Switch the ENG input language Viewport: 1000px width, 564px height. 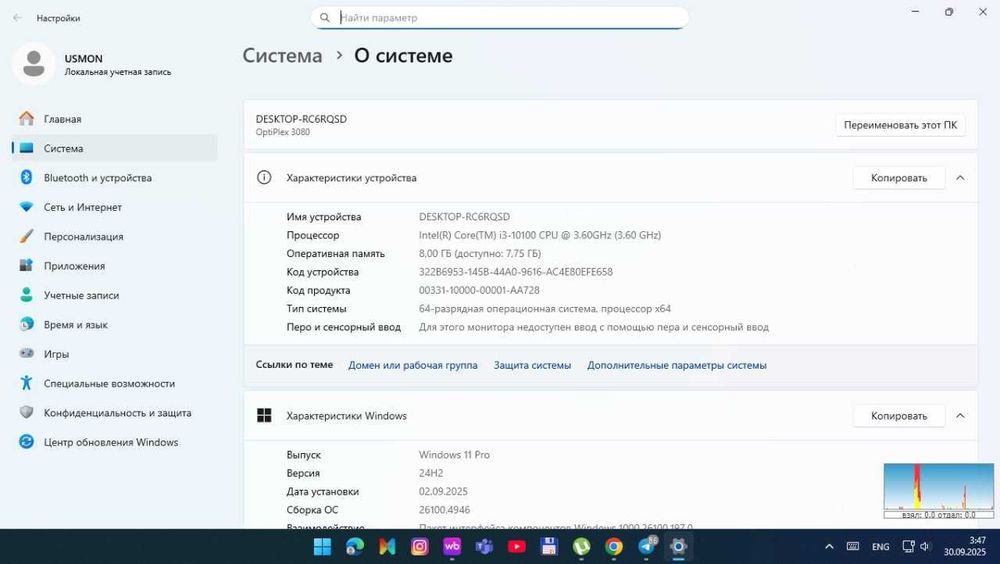point(880,547)
